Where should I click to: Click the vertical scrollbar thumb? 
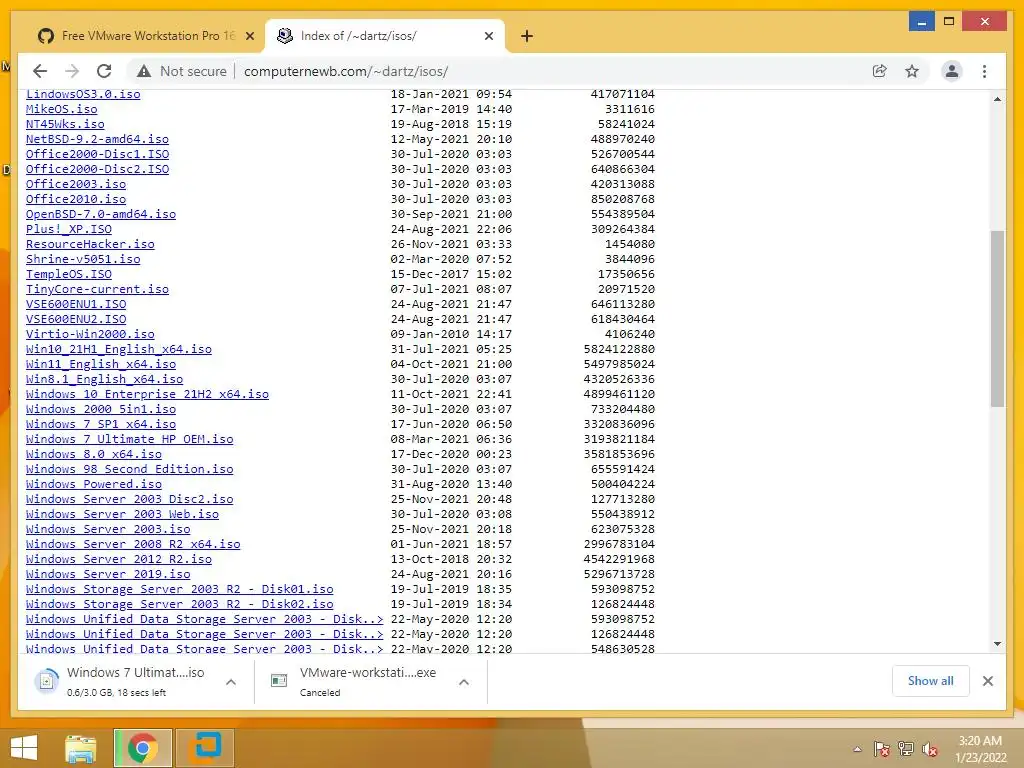tap(997, 319)
